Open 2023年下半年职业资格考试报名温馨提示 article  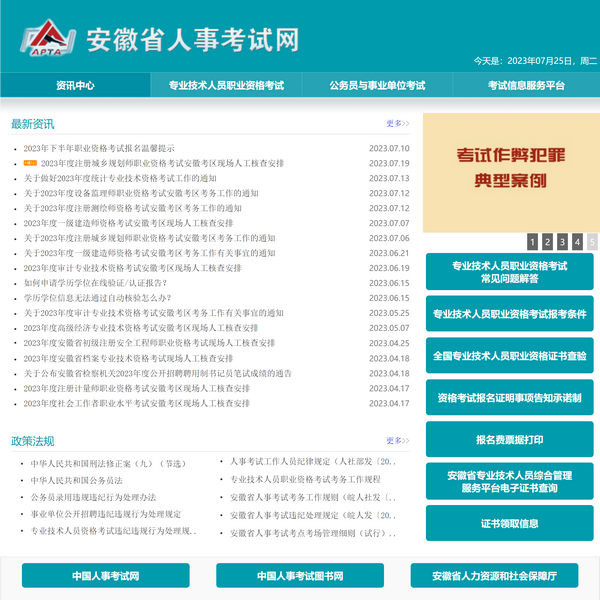pyautogui.click(x=99, y=148)
